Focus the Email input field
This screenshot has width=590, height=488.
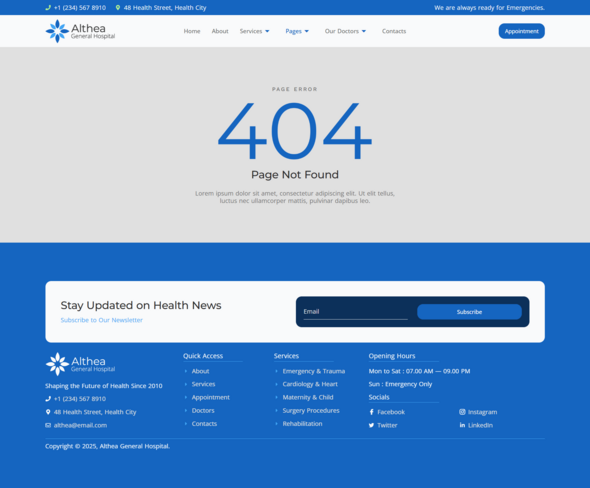click(x=356, y=312)
